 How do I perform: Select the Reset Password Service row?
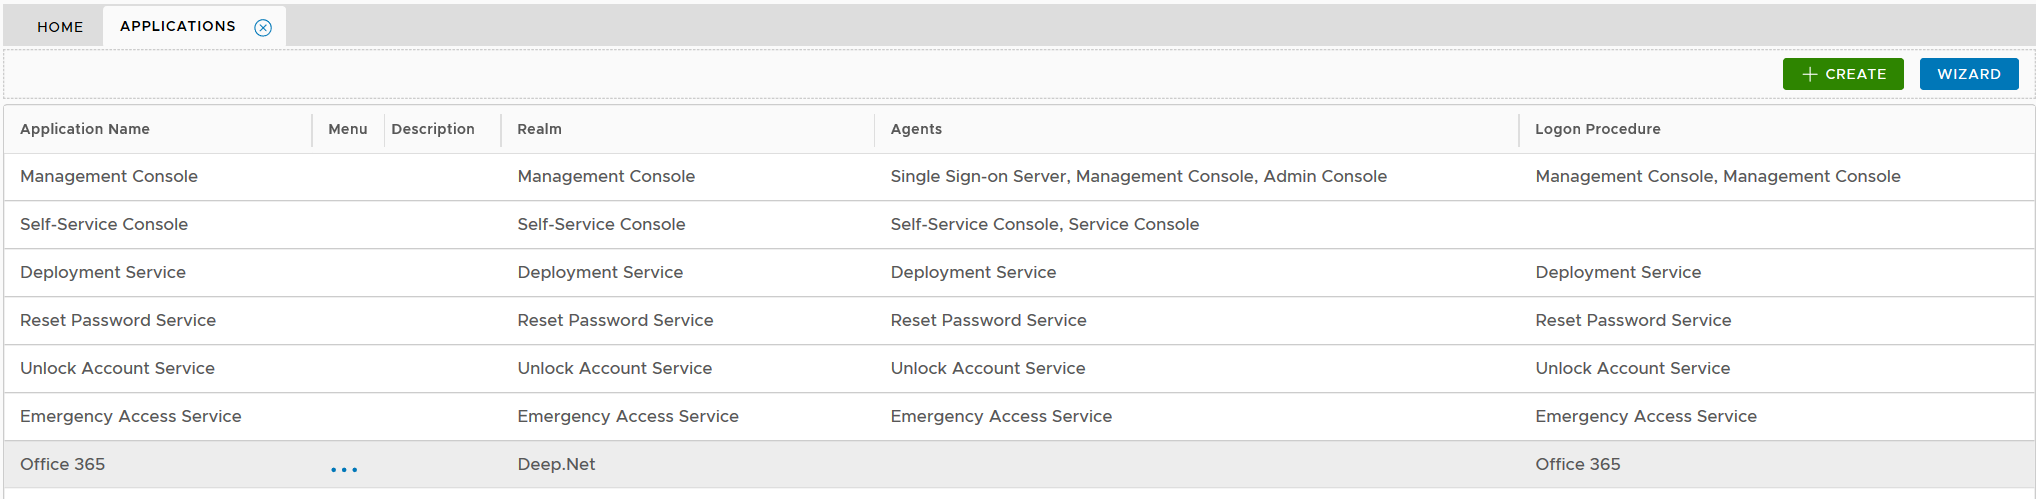click(x=118, y=320)
